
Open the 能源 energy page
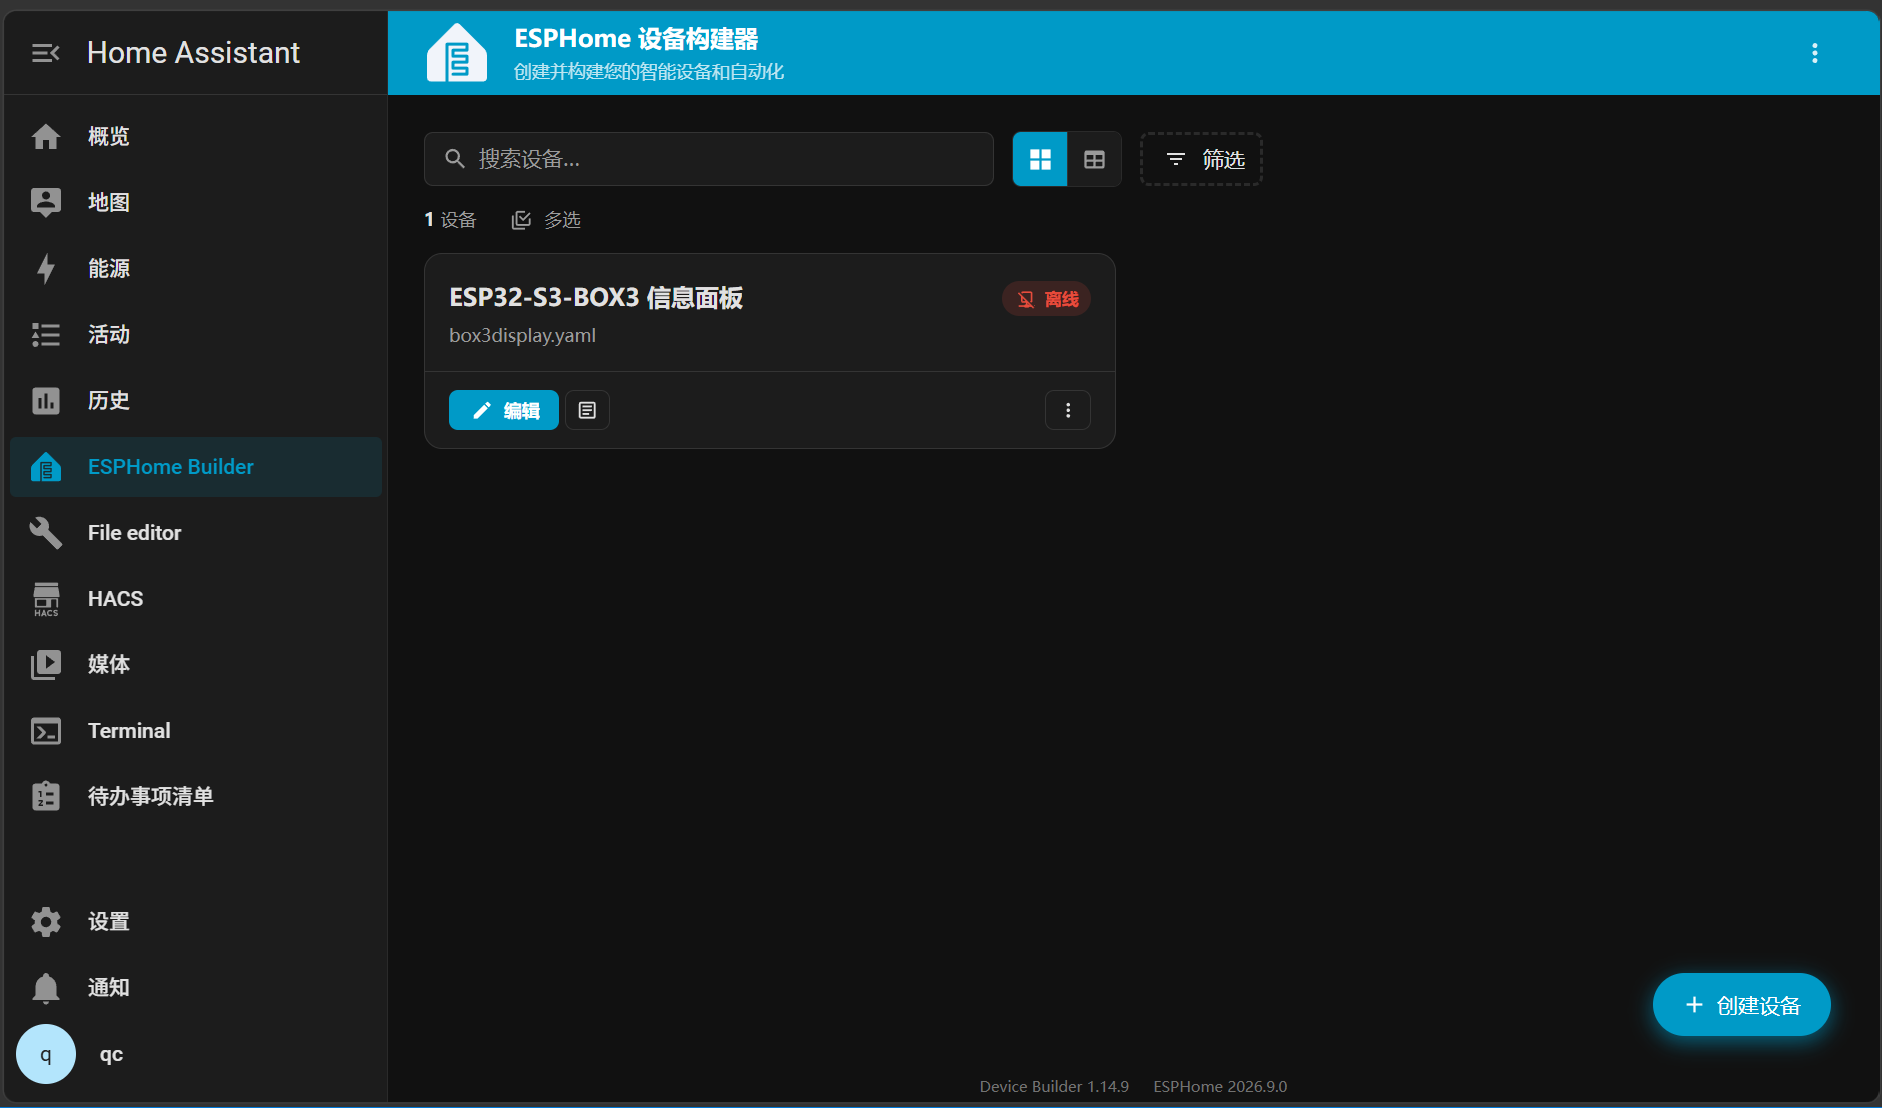click(195, 269)
